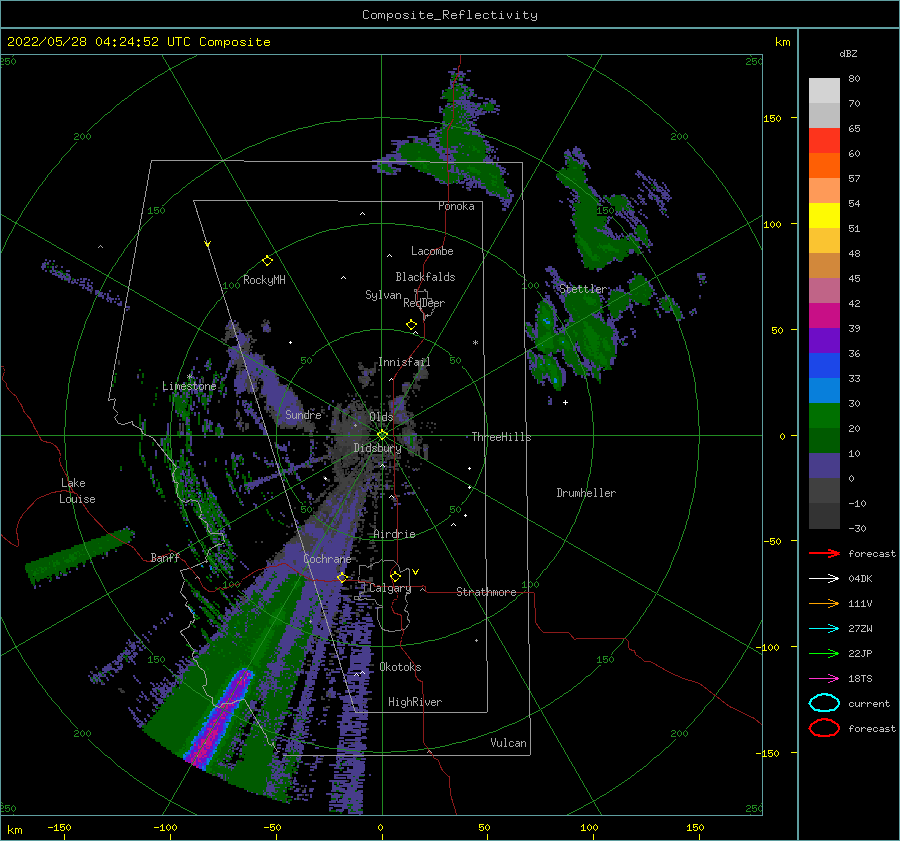Click the Vulcan label

[508, 743]
